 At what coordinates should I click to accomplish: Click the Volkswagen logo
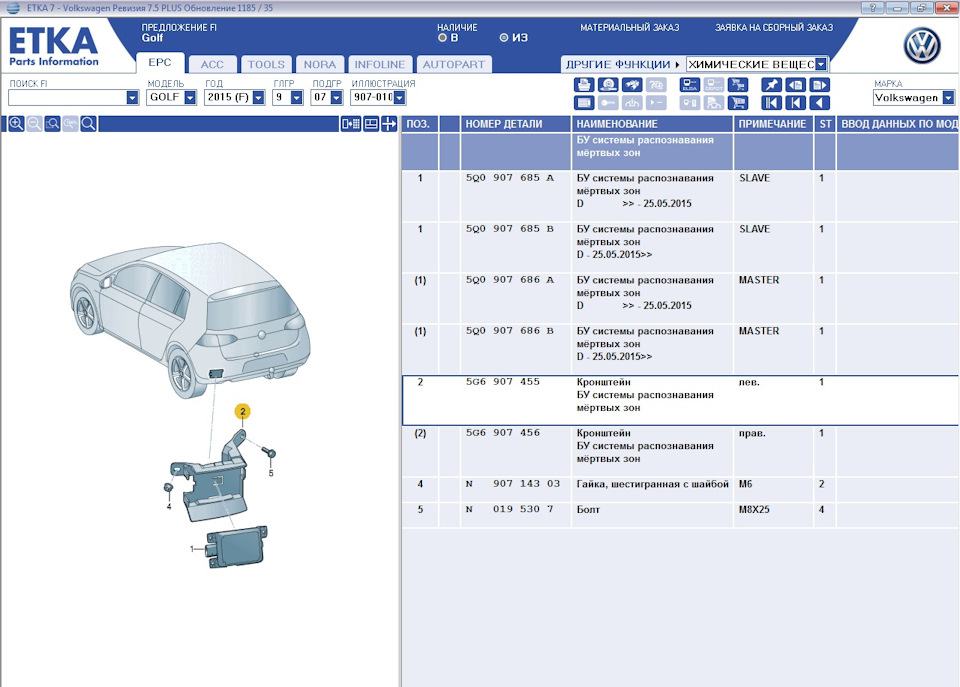922,46
